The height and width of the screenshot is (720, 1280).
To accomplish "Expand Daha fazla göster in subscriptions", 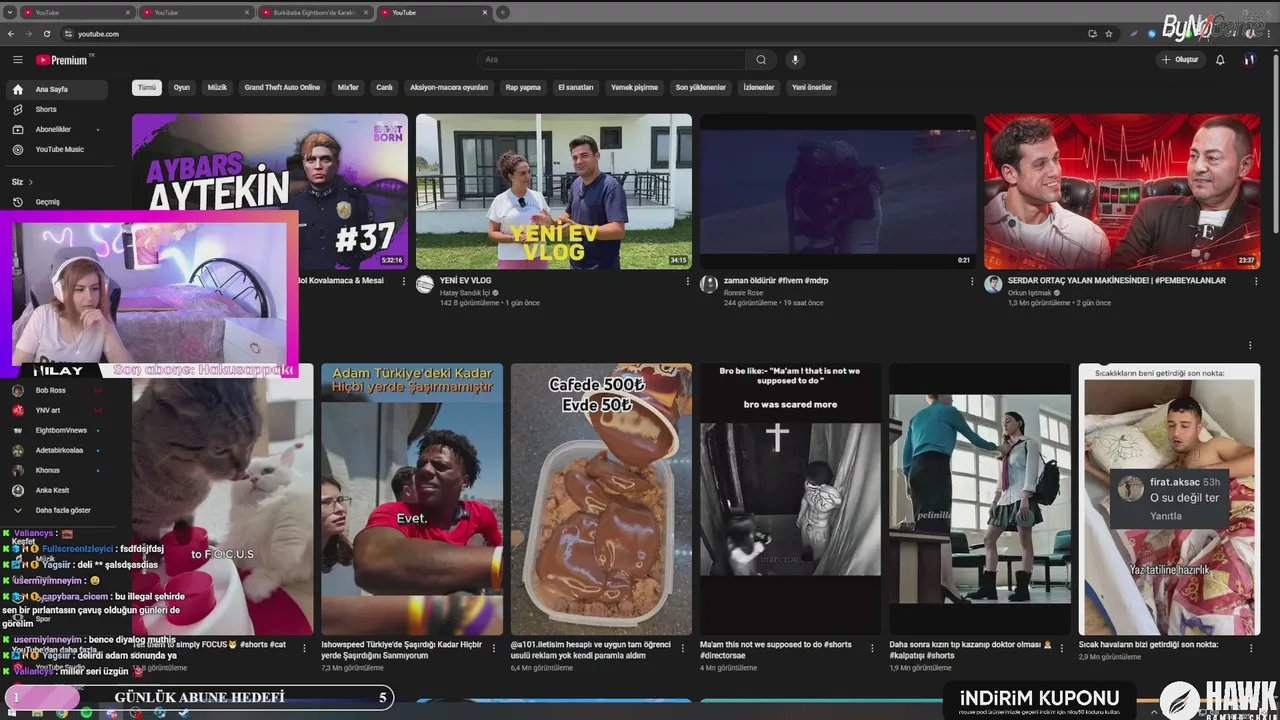I will 59,510.
